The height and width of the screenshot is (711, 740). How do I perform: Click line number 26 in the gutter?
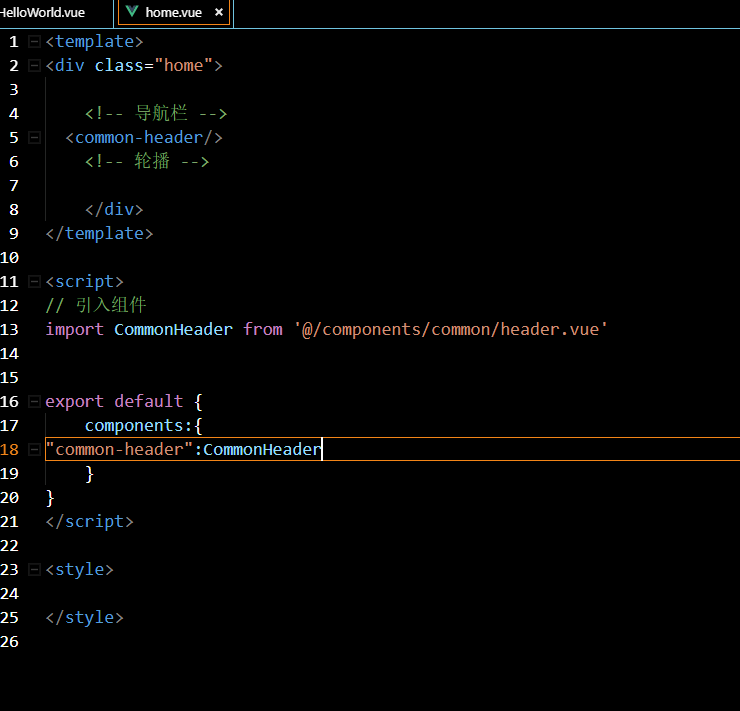point(9,642)
